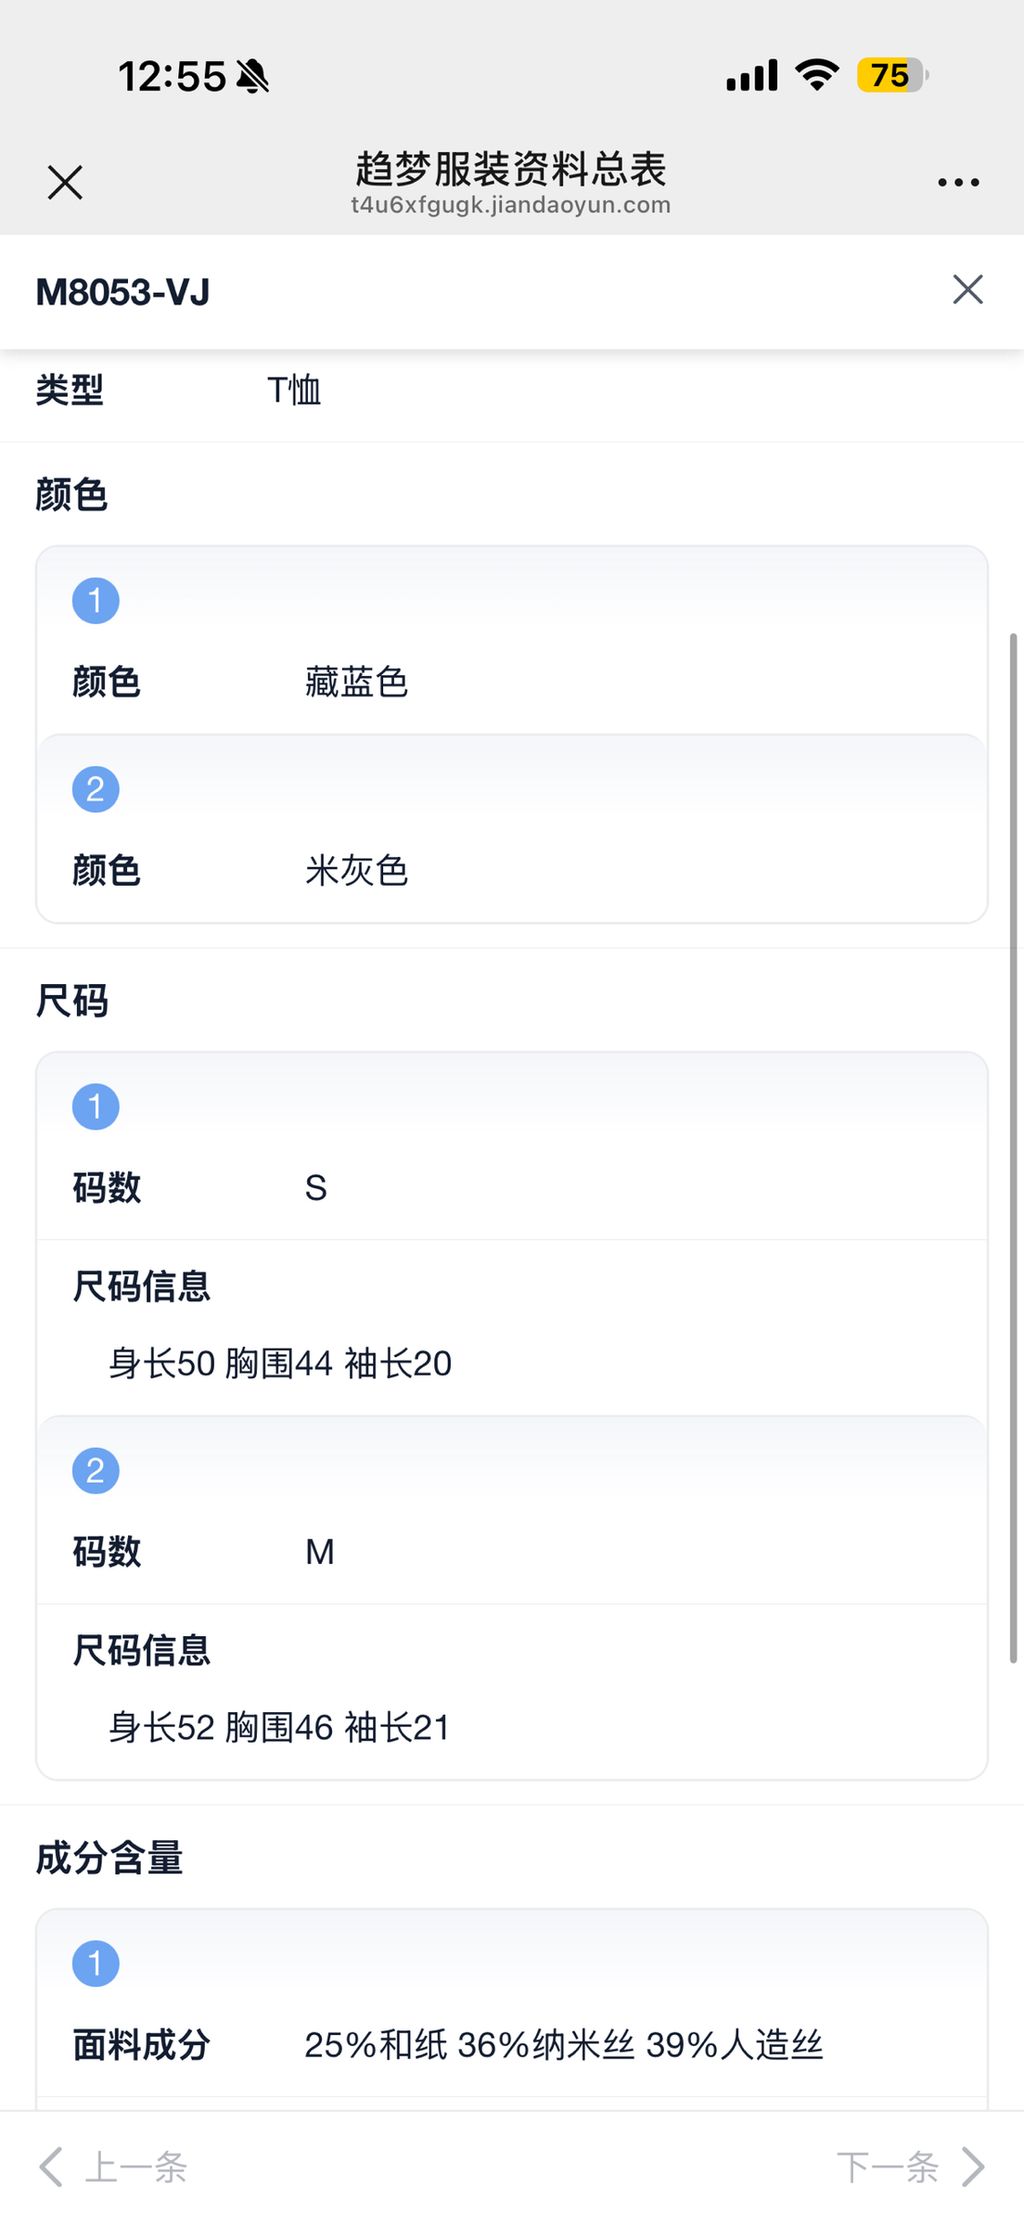Tap the 上一条 previous record button
The image size is (1024, 2226).
click(x=136, y=2167)
